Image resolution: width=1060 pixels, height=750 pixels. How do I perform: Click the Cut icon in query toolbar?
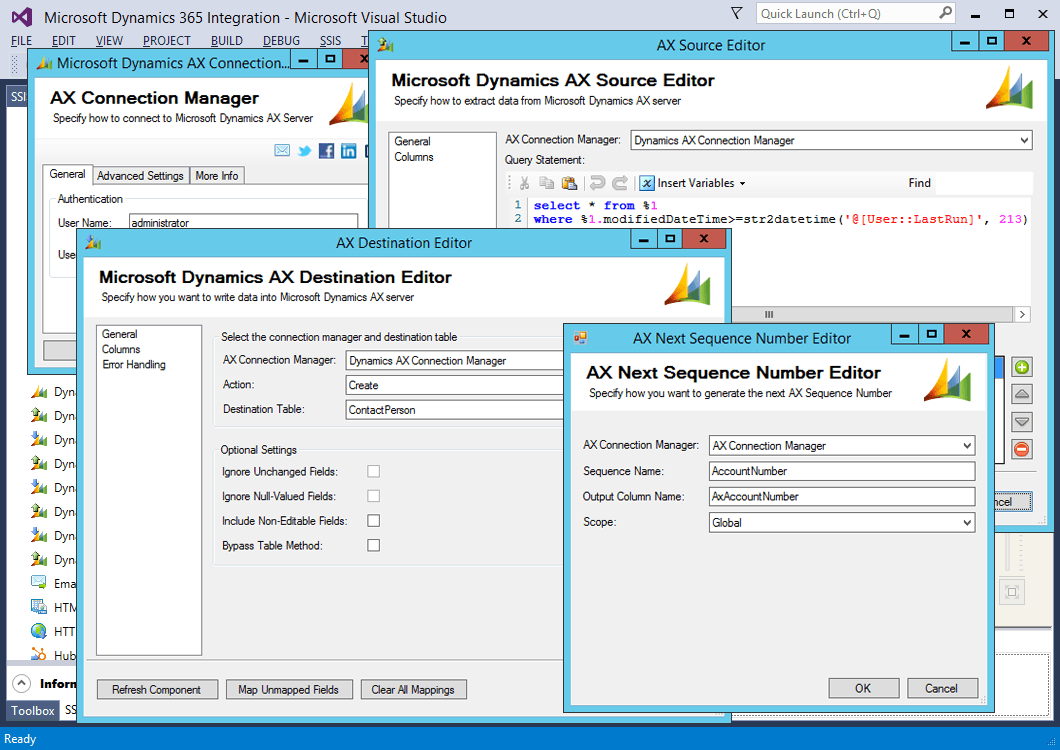pyautogui.click(x=524, y=183)
